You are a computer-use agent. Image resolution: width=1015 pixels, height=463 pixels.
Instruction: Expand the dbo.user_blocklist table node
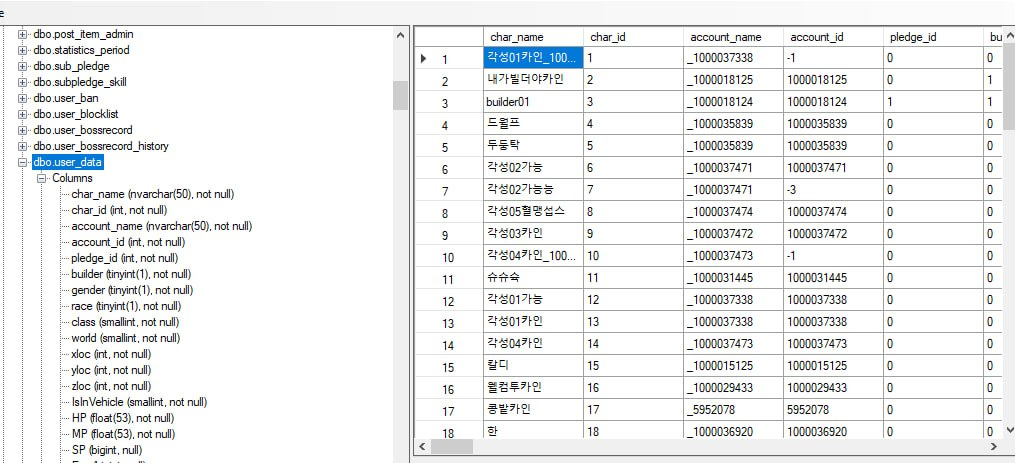tap(23, 114)
